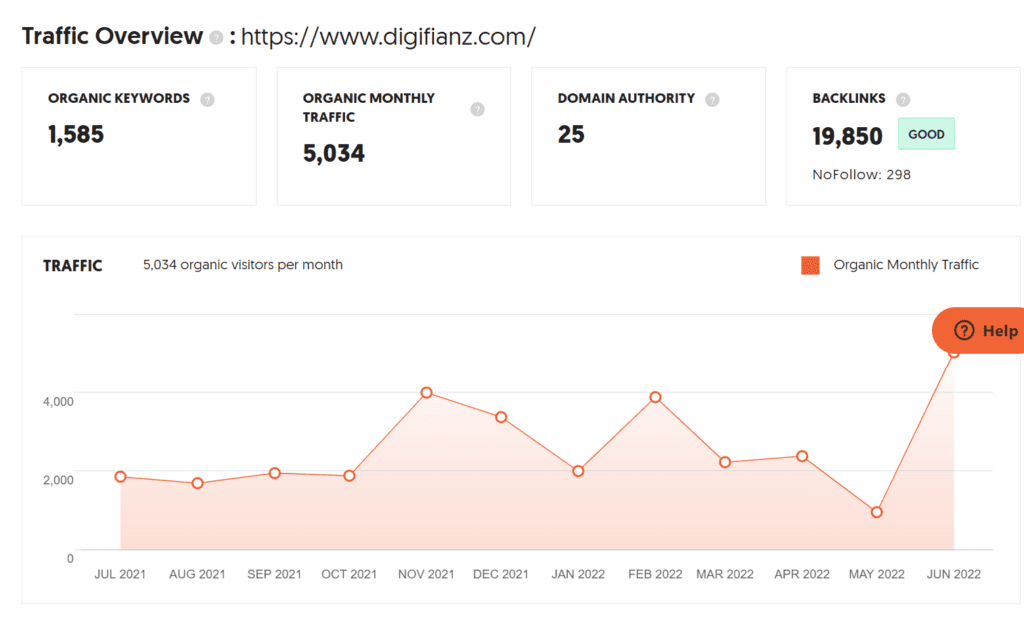
Task: Click '5,034 organic visitors per month' text
Action: [243, 264]
